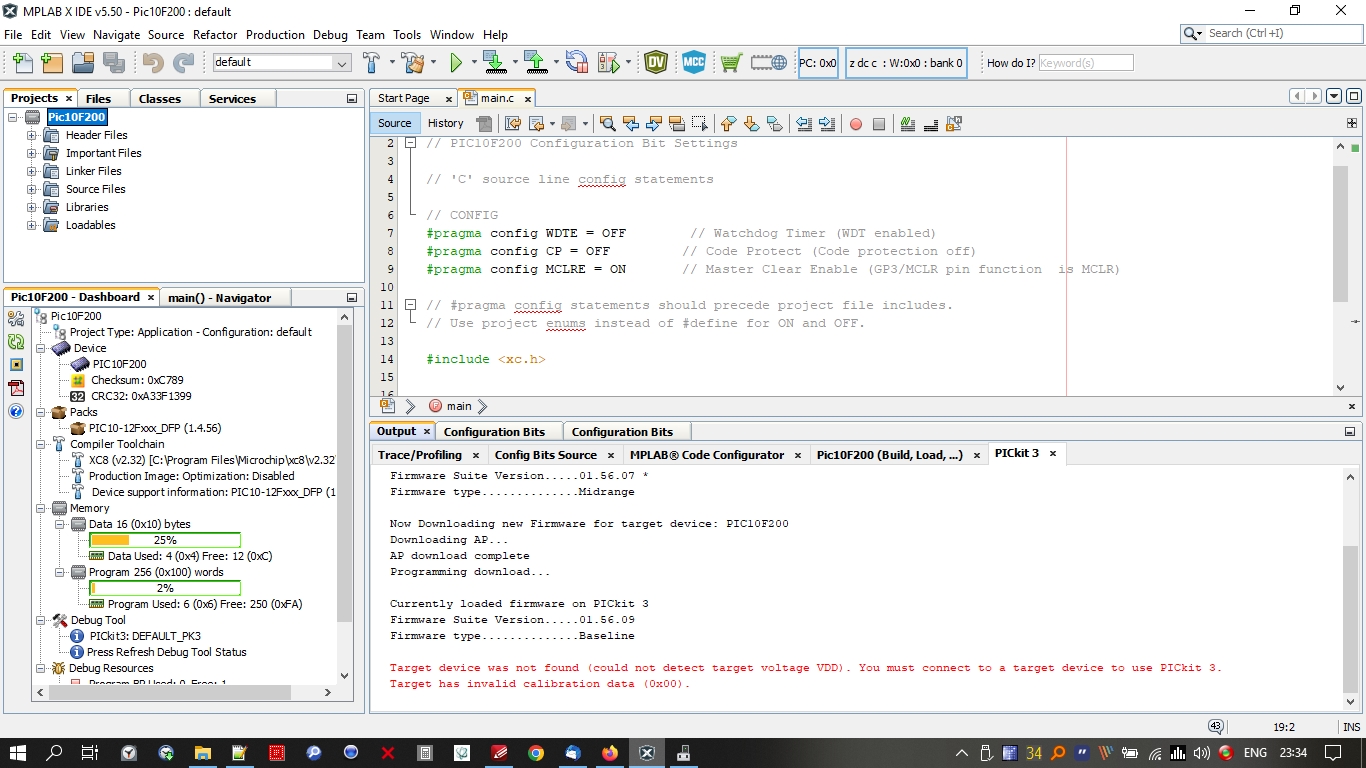Viewport: 1366px width, 768px height.
Task: Click Previous Bookmark up-arrow icon
Action: tap(728, 124)
